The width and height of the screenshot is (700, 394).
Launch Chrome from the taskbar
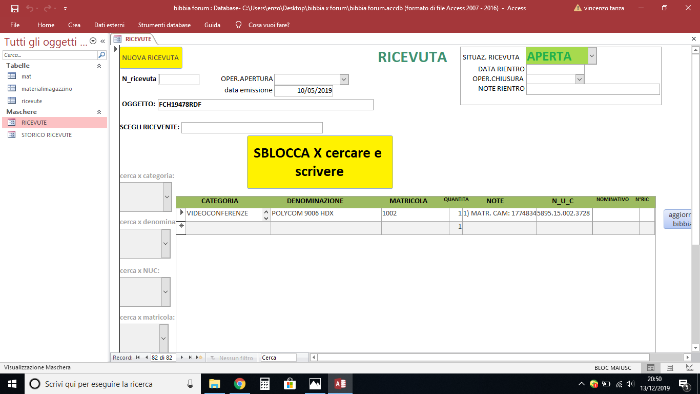point(240,384)
